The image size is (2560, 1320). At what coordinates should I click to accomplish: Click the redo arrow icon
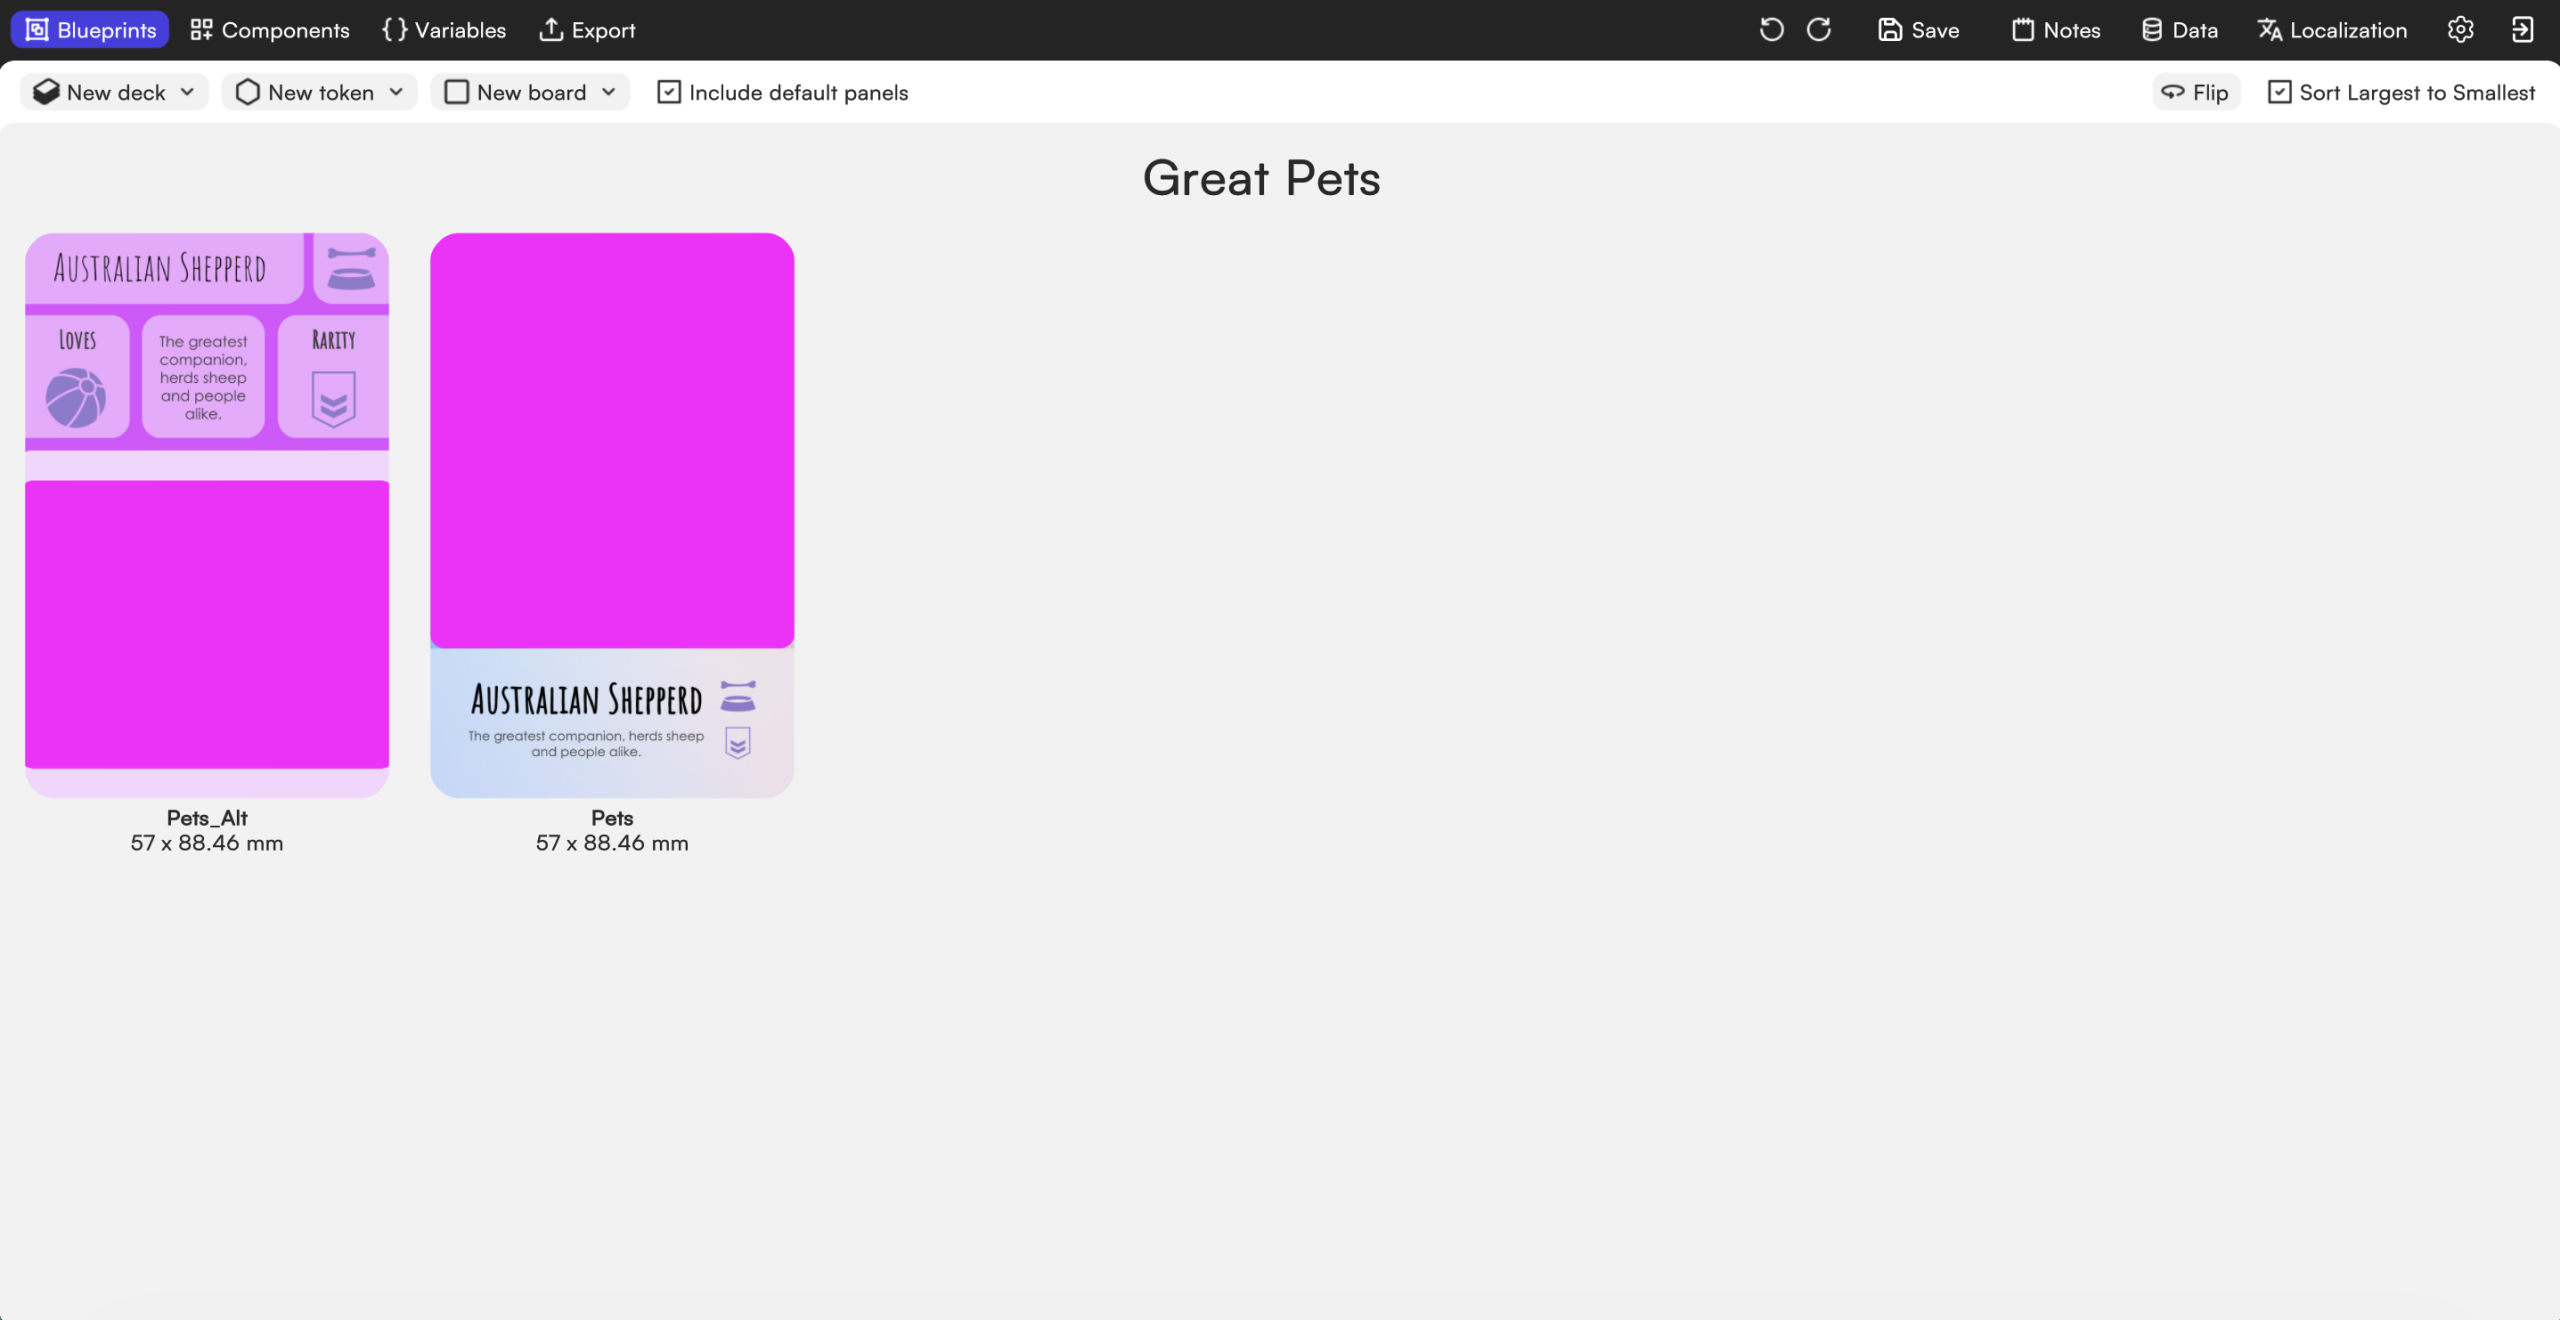pos(1819,30)
